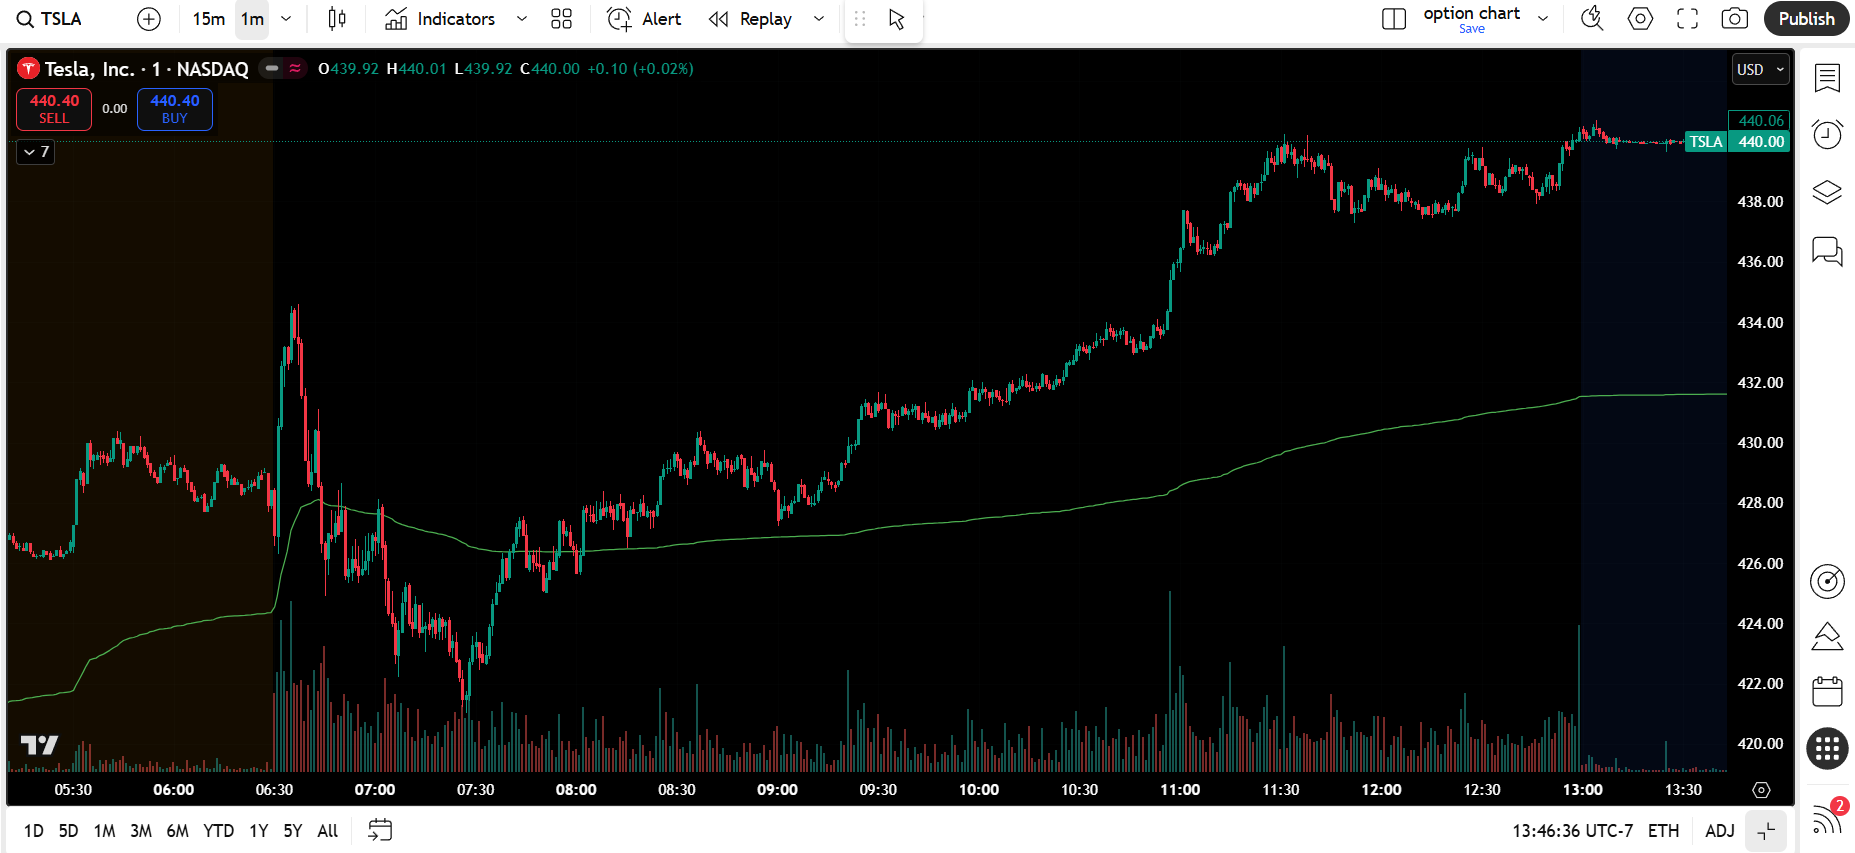Collapse the indicator legend showing 7
The height and width of the screenshot is (853, 1855).
pyautogui.click(x=36, y=152)
